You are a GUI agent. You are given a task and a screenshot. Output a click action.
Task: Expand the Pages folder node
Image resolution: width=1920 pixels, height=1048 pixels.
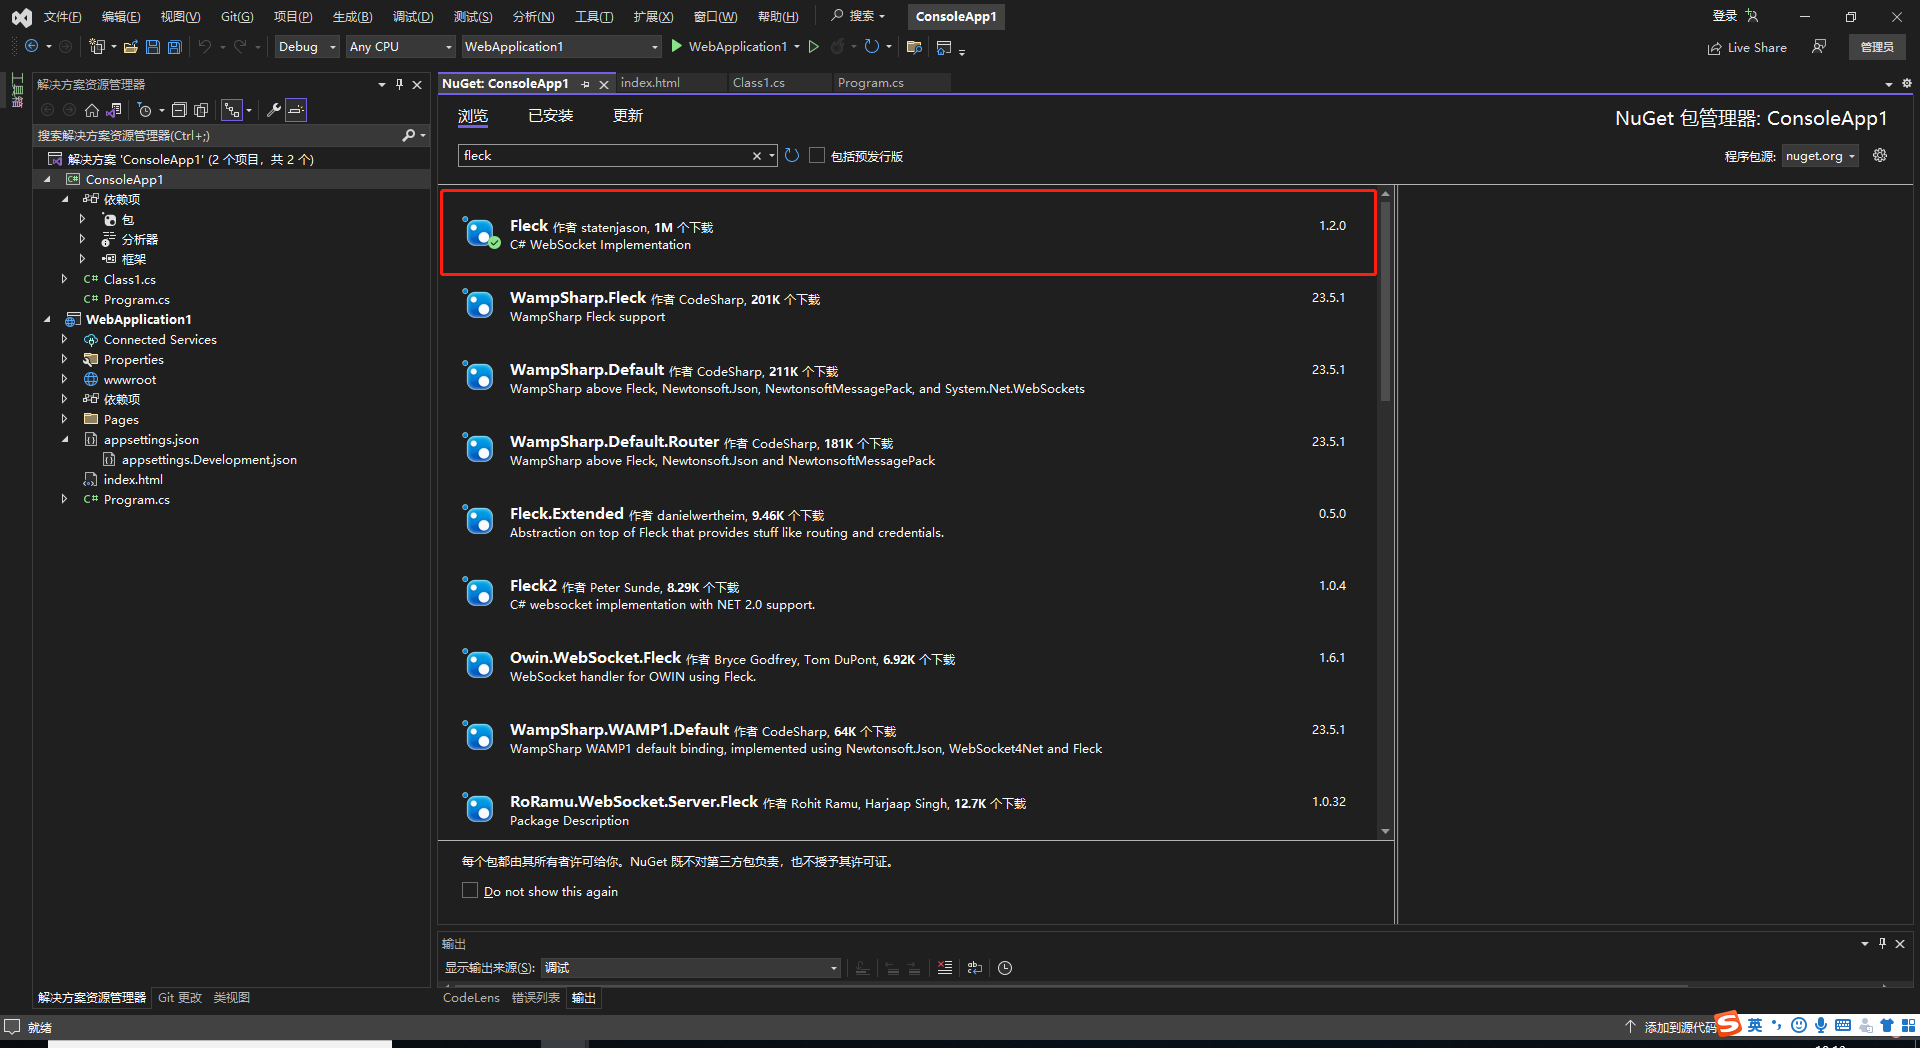pos(65,420)
